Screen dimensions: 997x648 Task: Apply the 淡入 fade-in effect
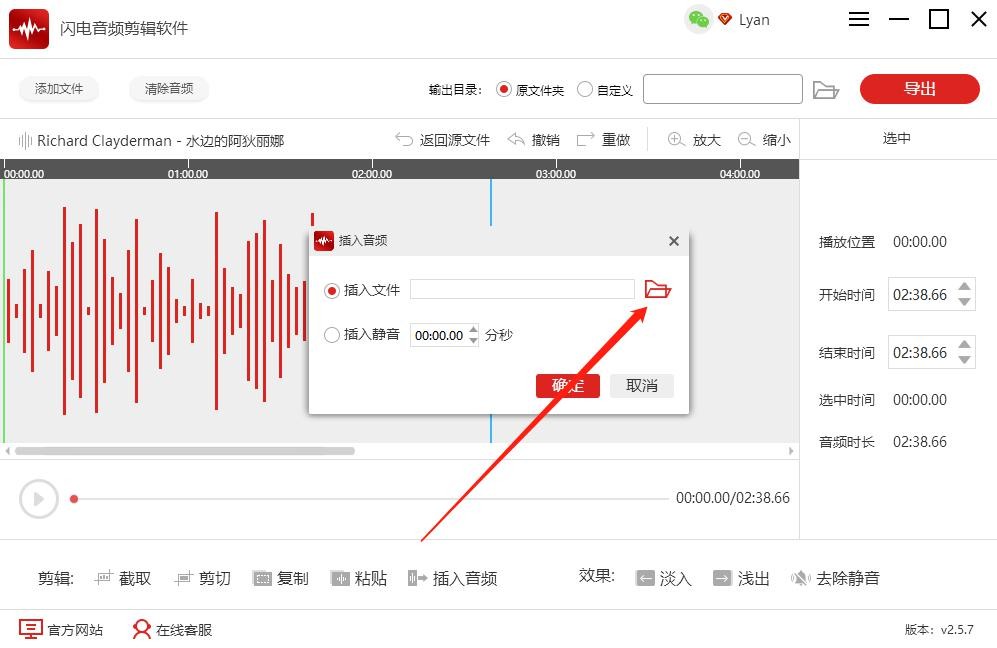pos(663,578)
